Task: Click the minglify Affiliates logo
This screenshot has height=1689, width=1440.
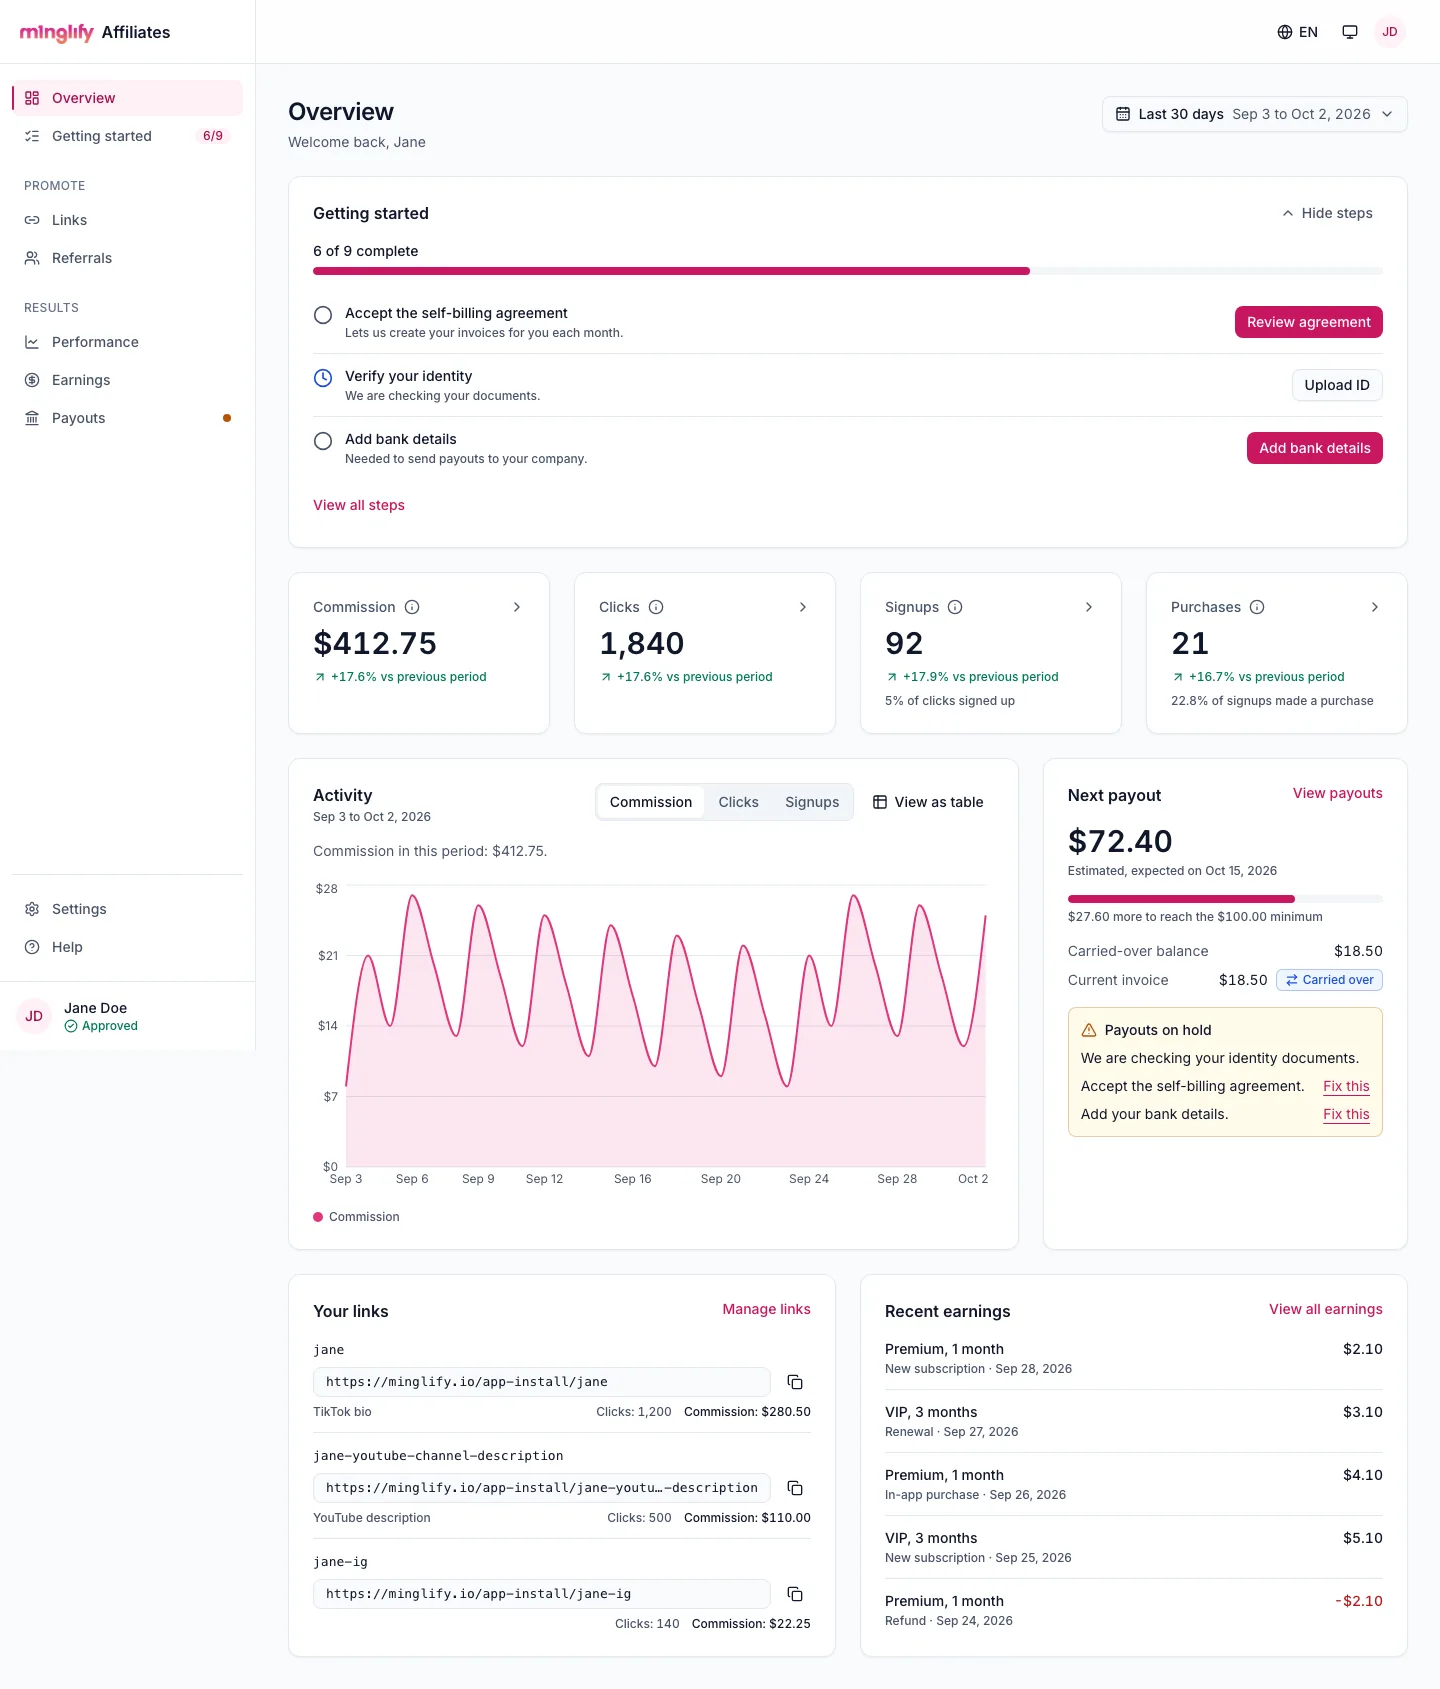Action: 95,32
